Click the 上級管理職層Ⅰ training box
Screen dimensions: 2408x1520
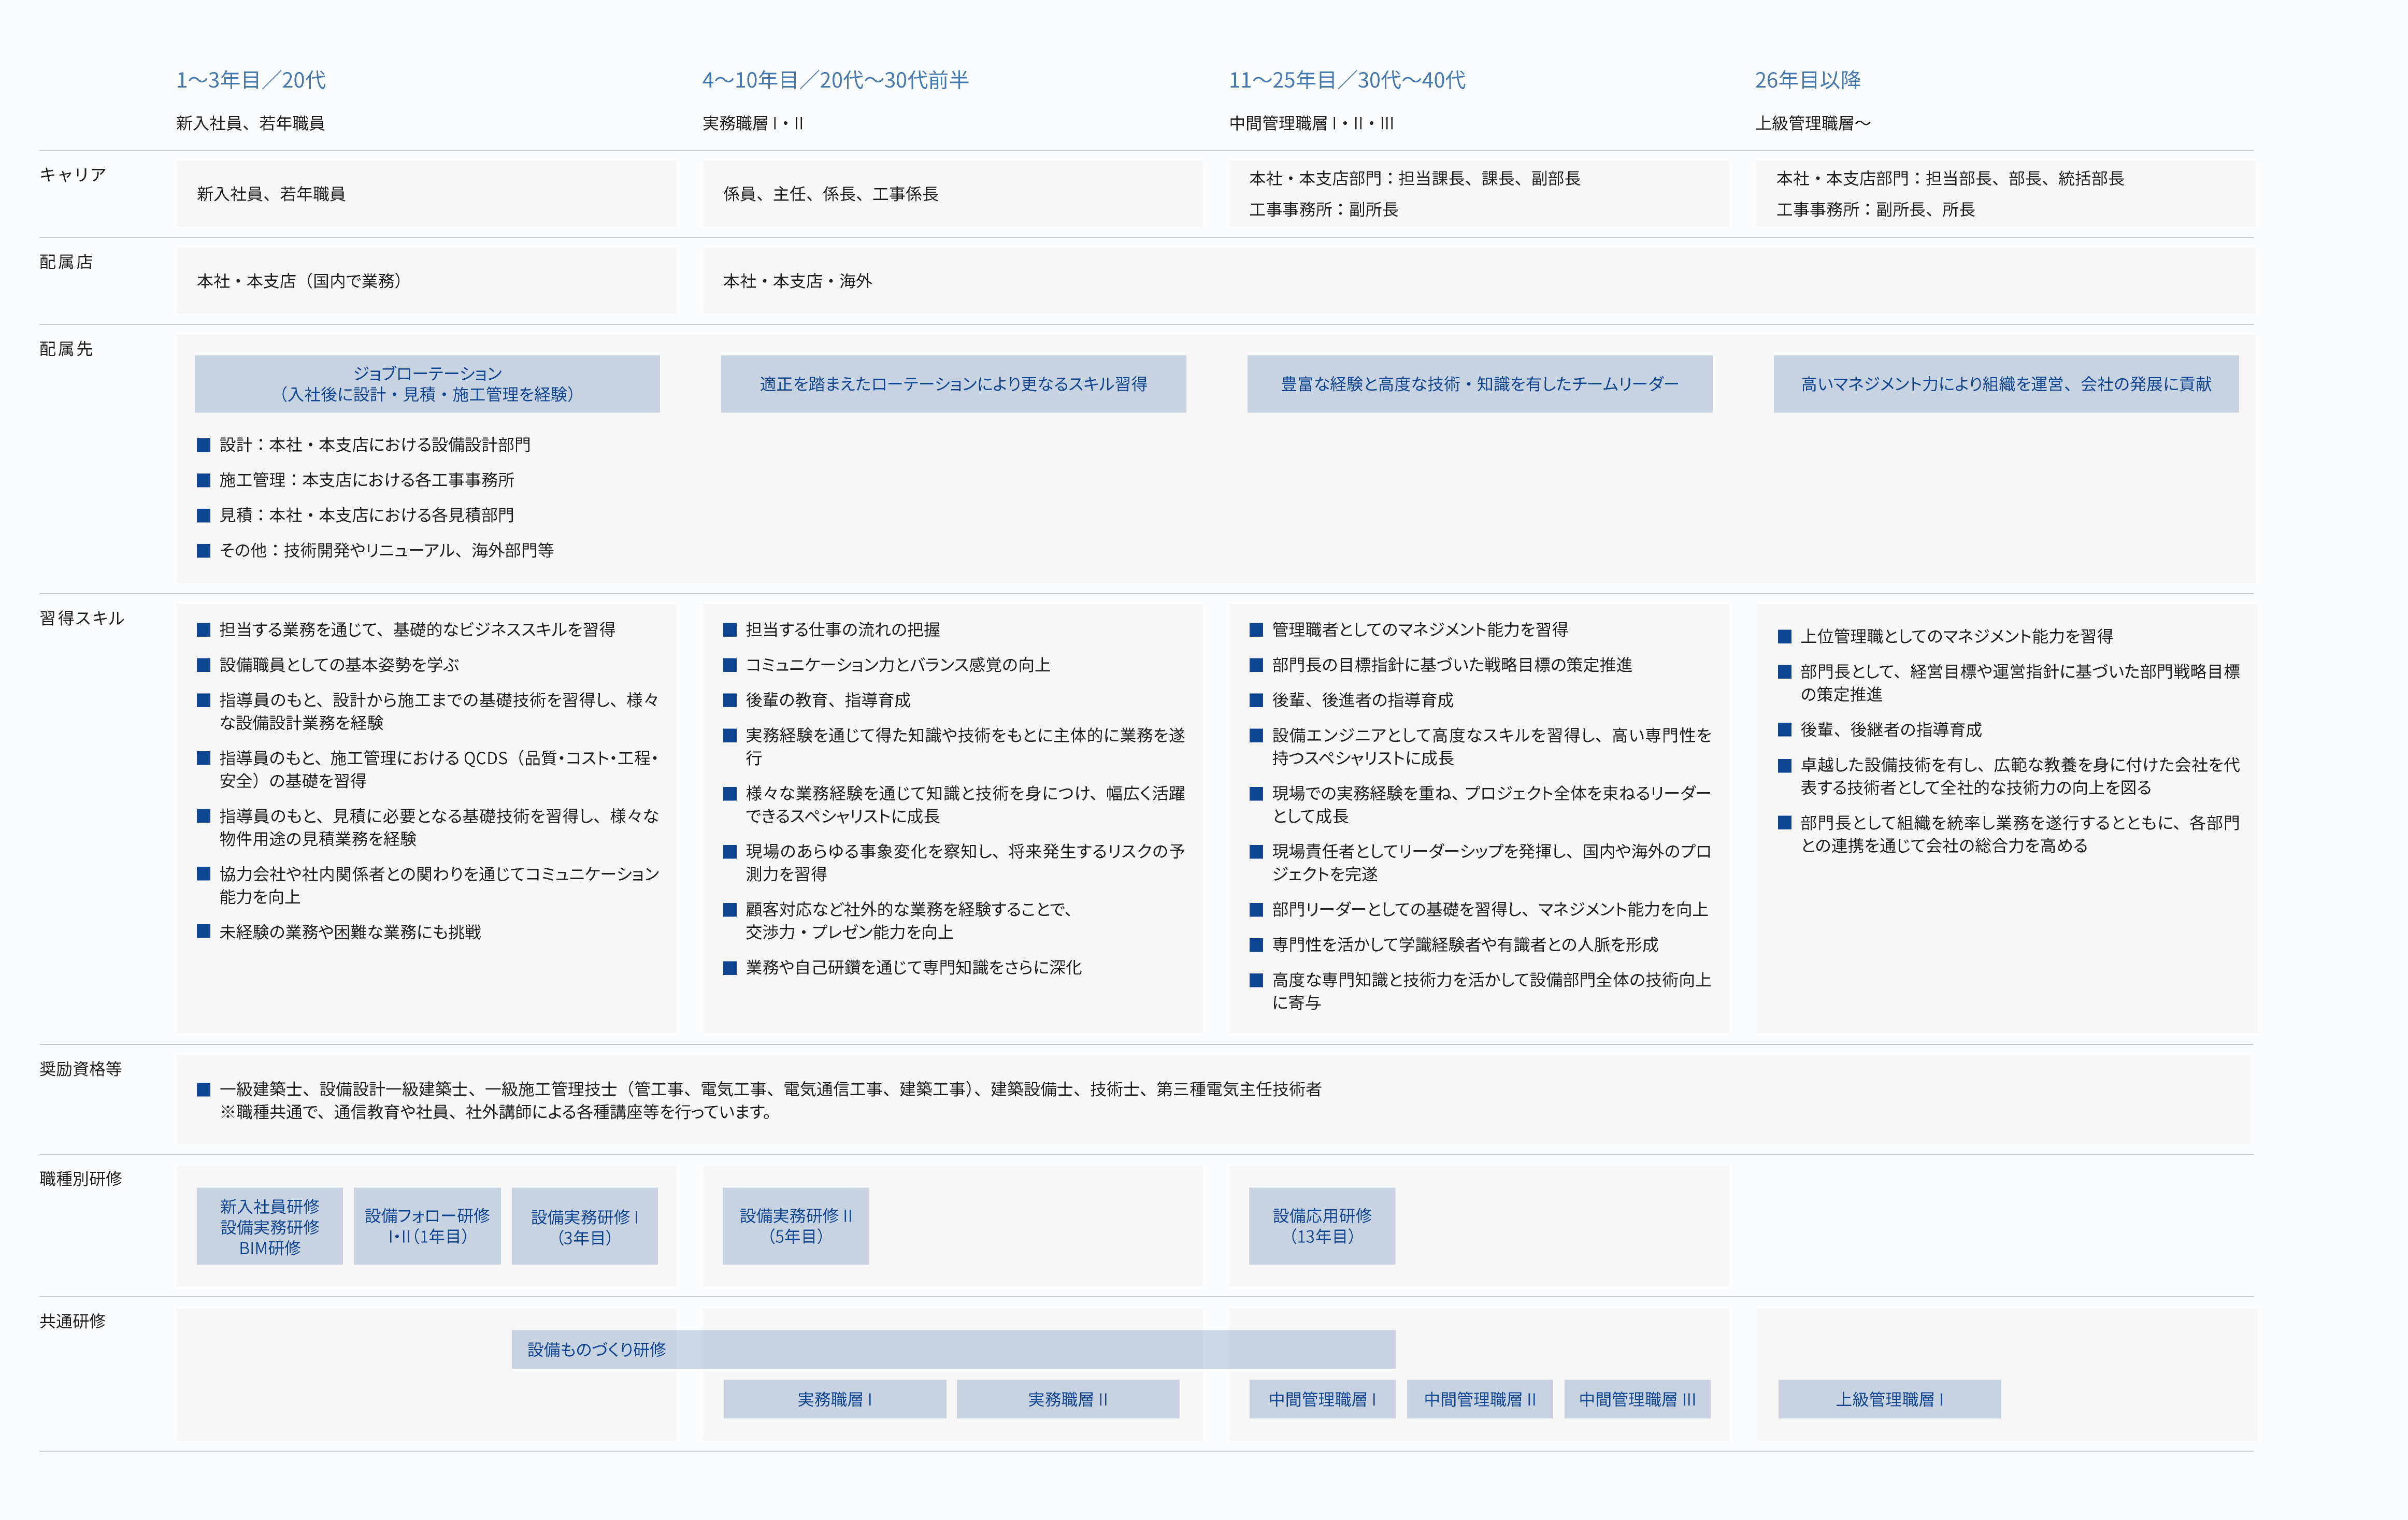pos(1889,1399)
